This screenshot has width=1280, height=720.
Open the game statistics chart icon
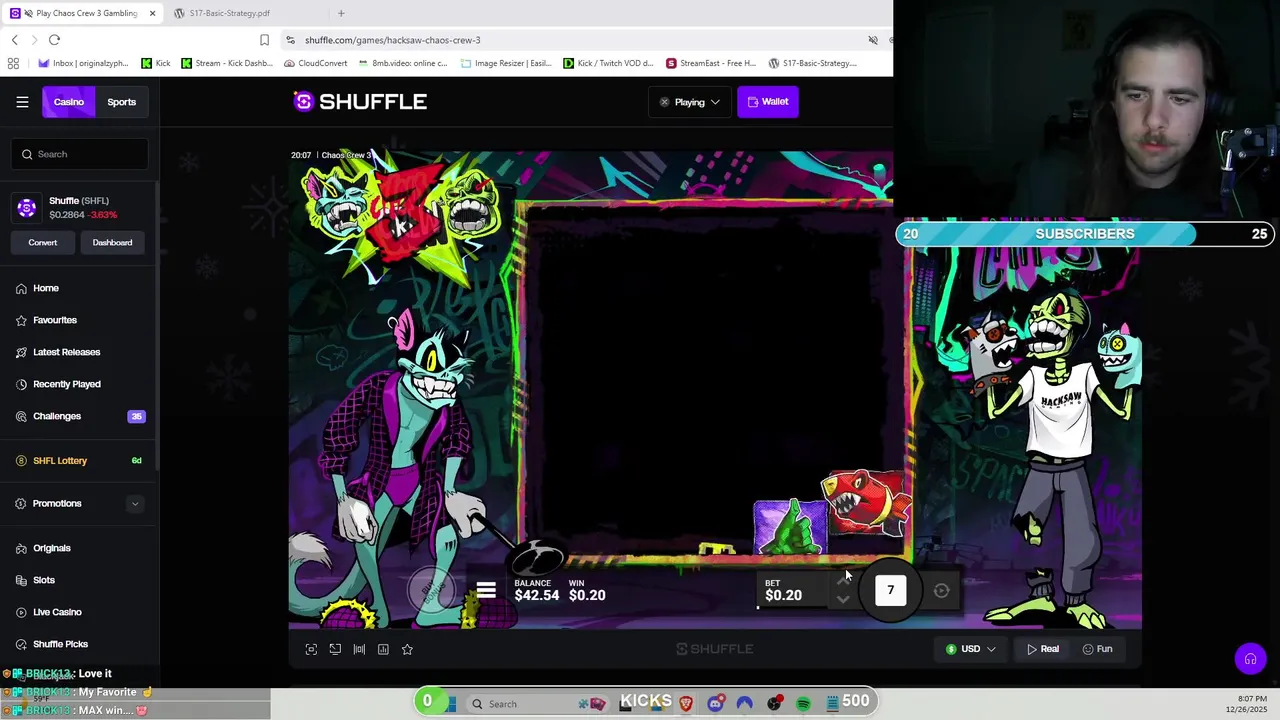(x=383, y=649)
